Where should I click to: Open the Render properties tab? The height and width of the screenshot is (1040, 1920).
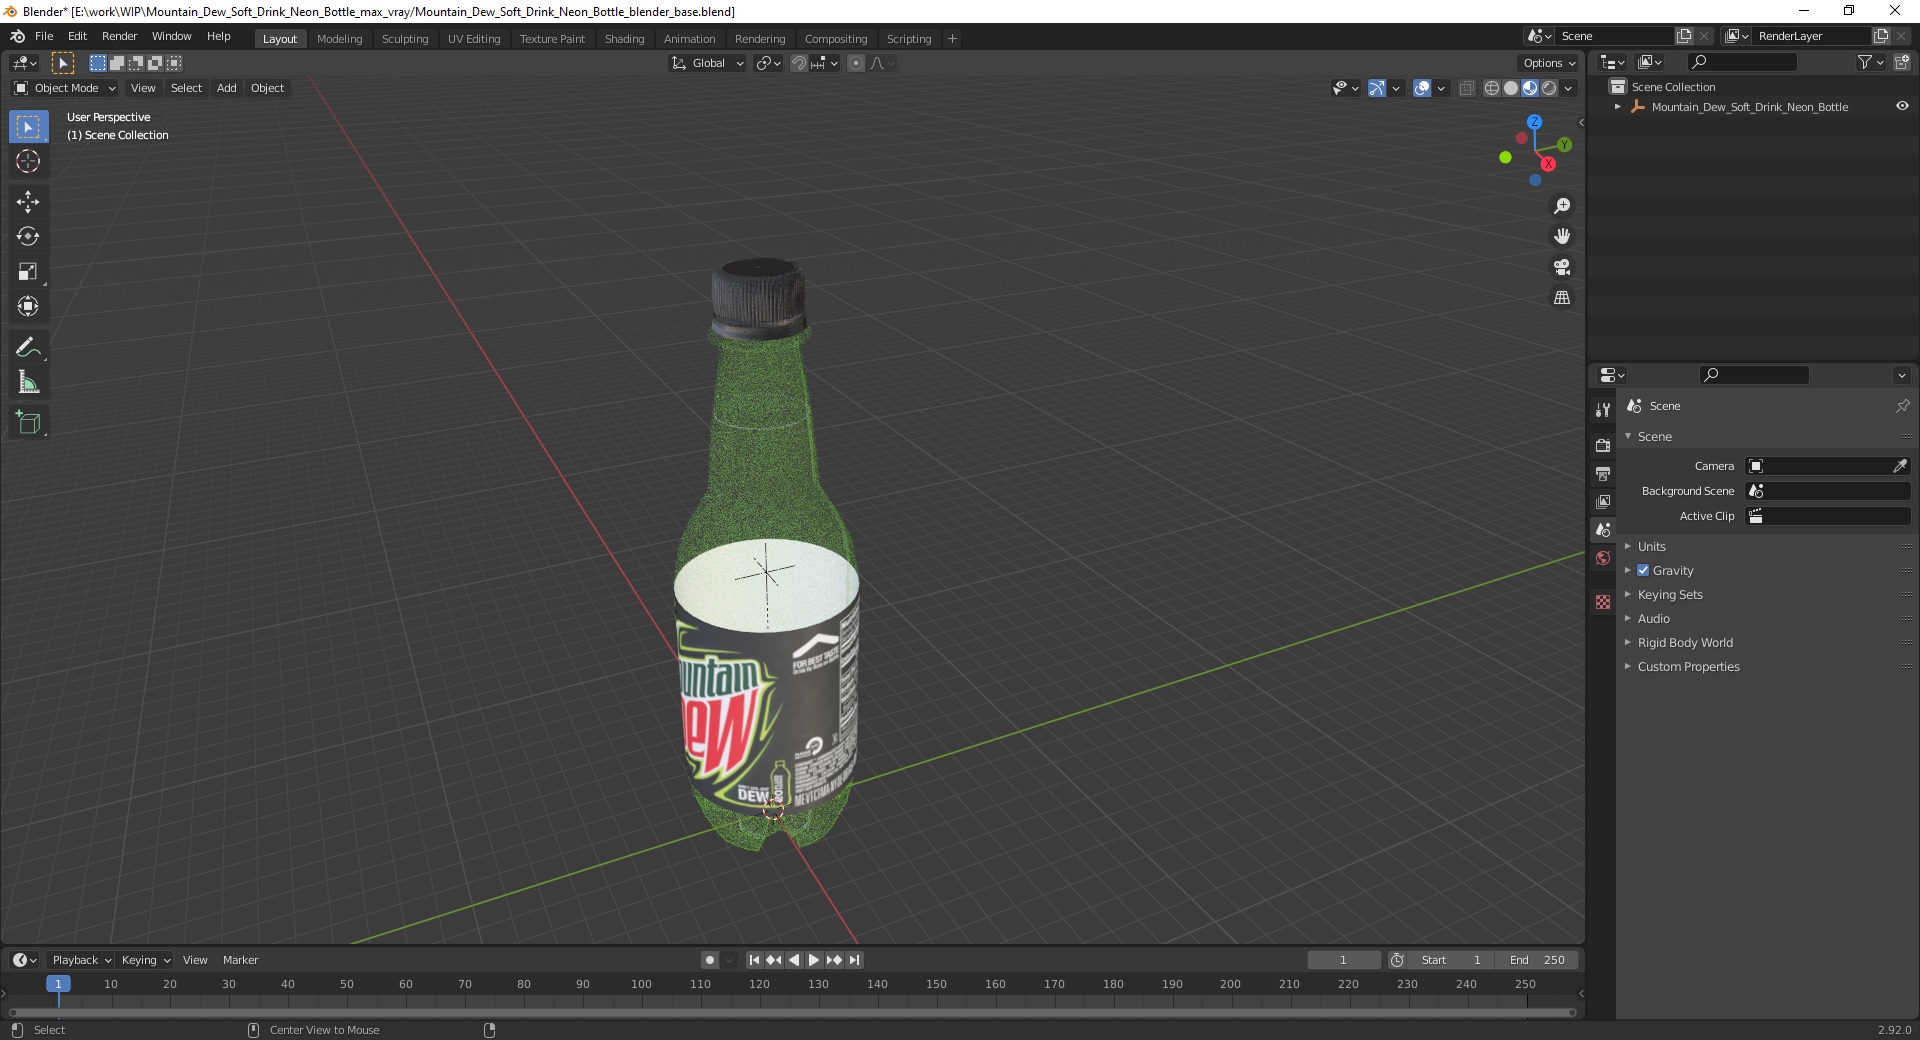tap(1603, 445)
